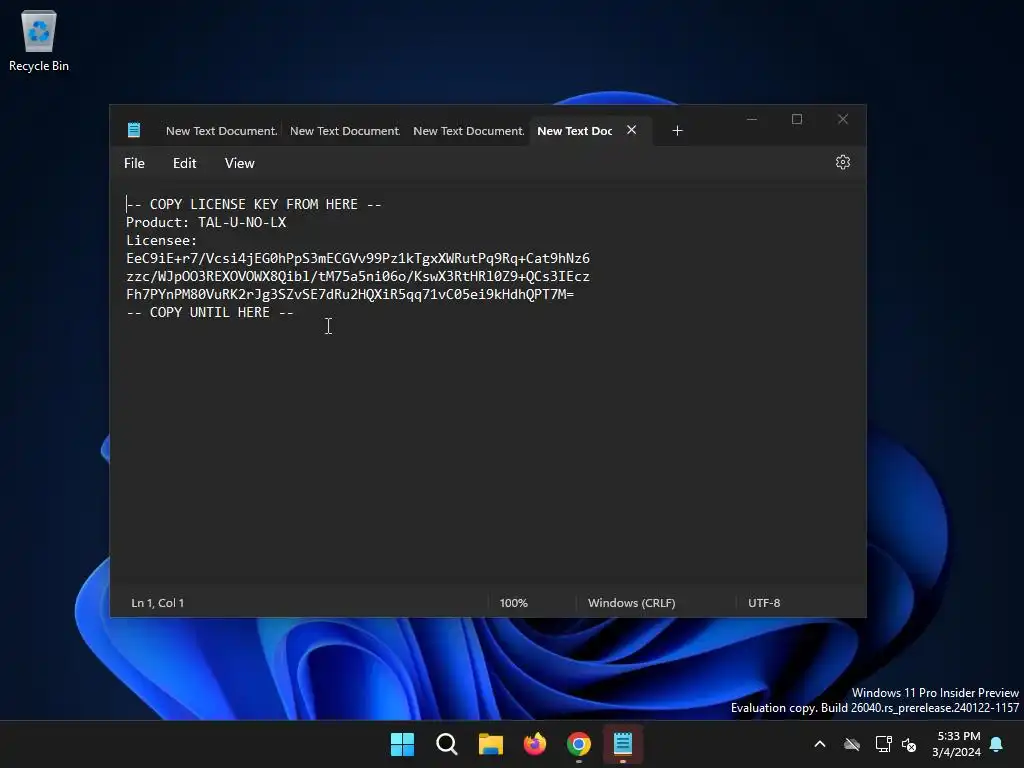Switch to the first New Text Document tab
This screenshot has height=768, width=1024.
(221, 131)
